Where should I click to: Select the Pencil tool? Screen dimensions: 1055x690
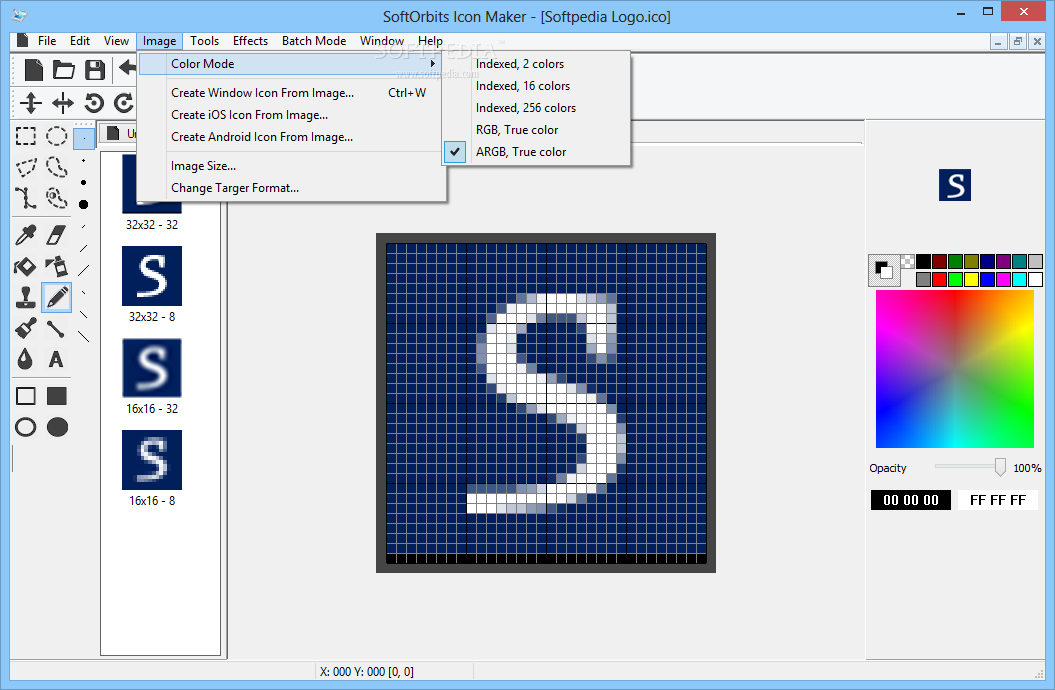pos(57,297)
